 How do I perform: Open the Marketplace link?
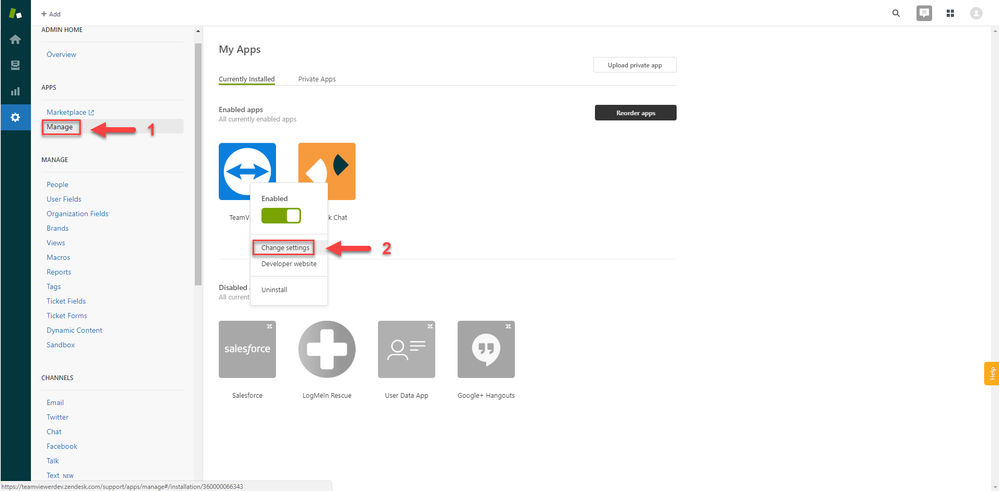click(x=70, y=113)
